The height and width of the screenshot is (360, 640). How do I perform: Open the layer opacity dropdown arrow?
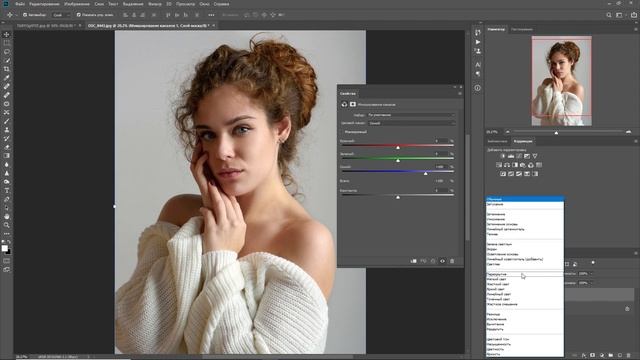coord(591,273)
